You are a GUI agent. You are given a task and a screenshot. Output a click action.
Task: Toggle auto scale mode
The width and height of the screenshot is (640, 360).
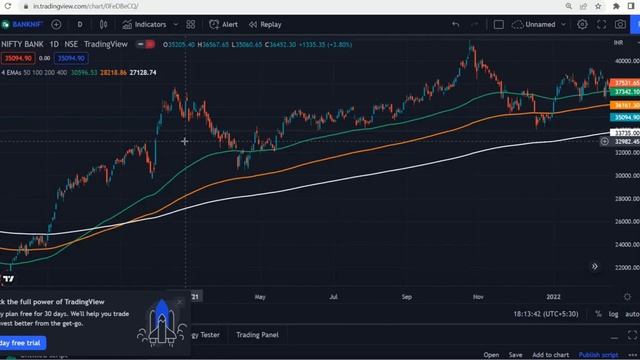[x=632, y=314]
